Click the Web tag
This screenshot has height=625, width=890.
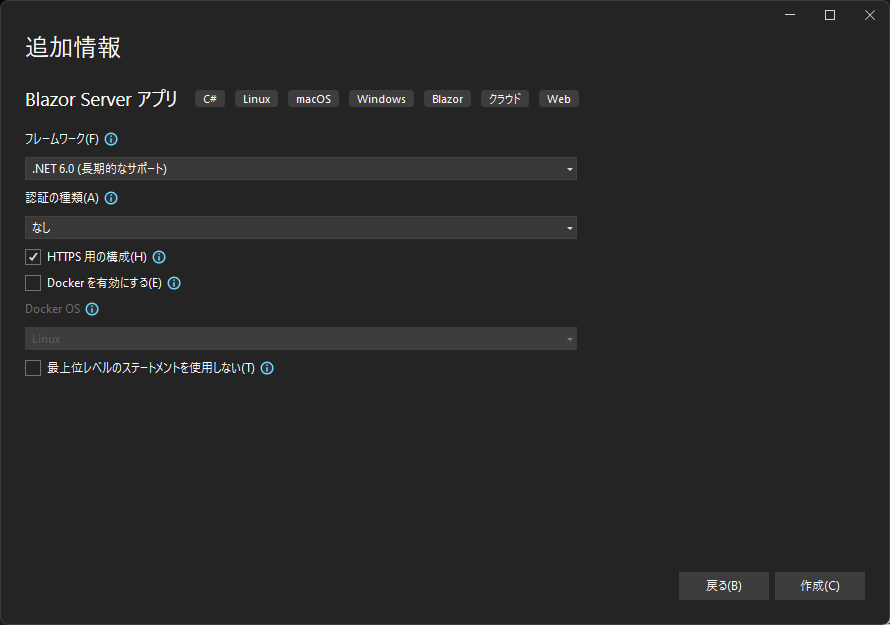[559, 99]
